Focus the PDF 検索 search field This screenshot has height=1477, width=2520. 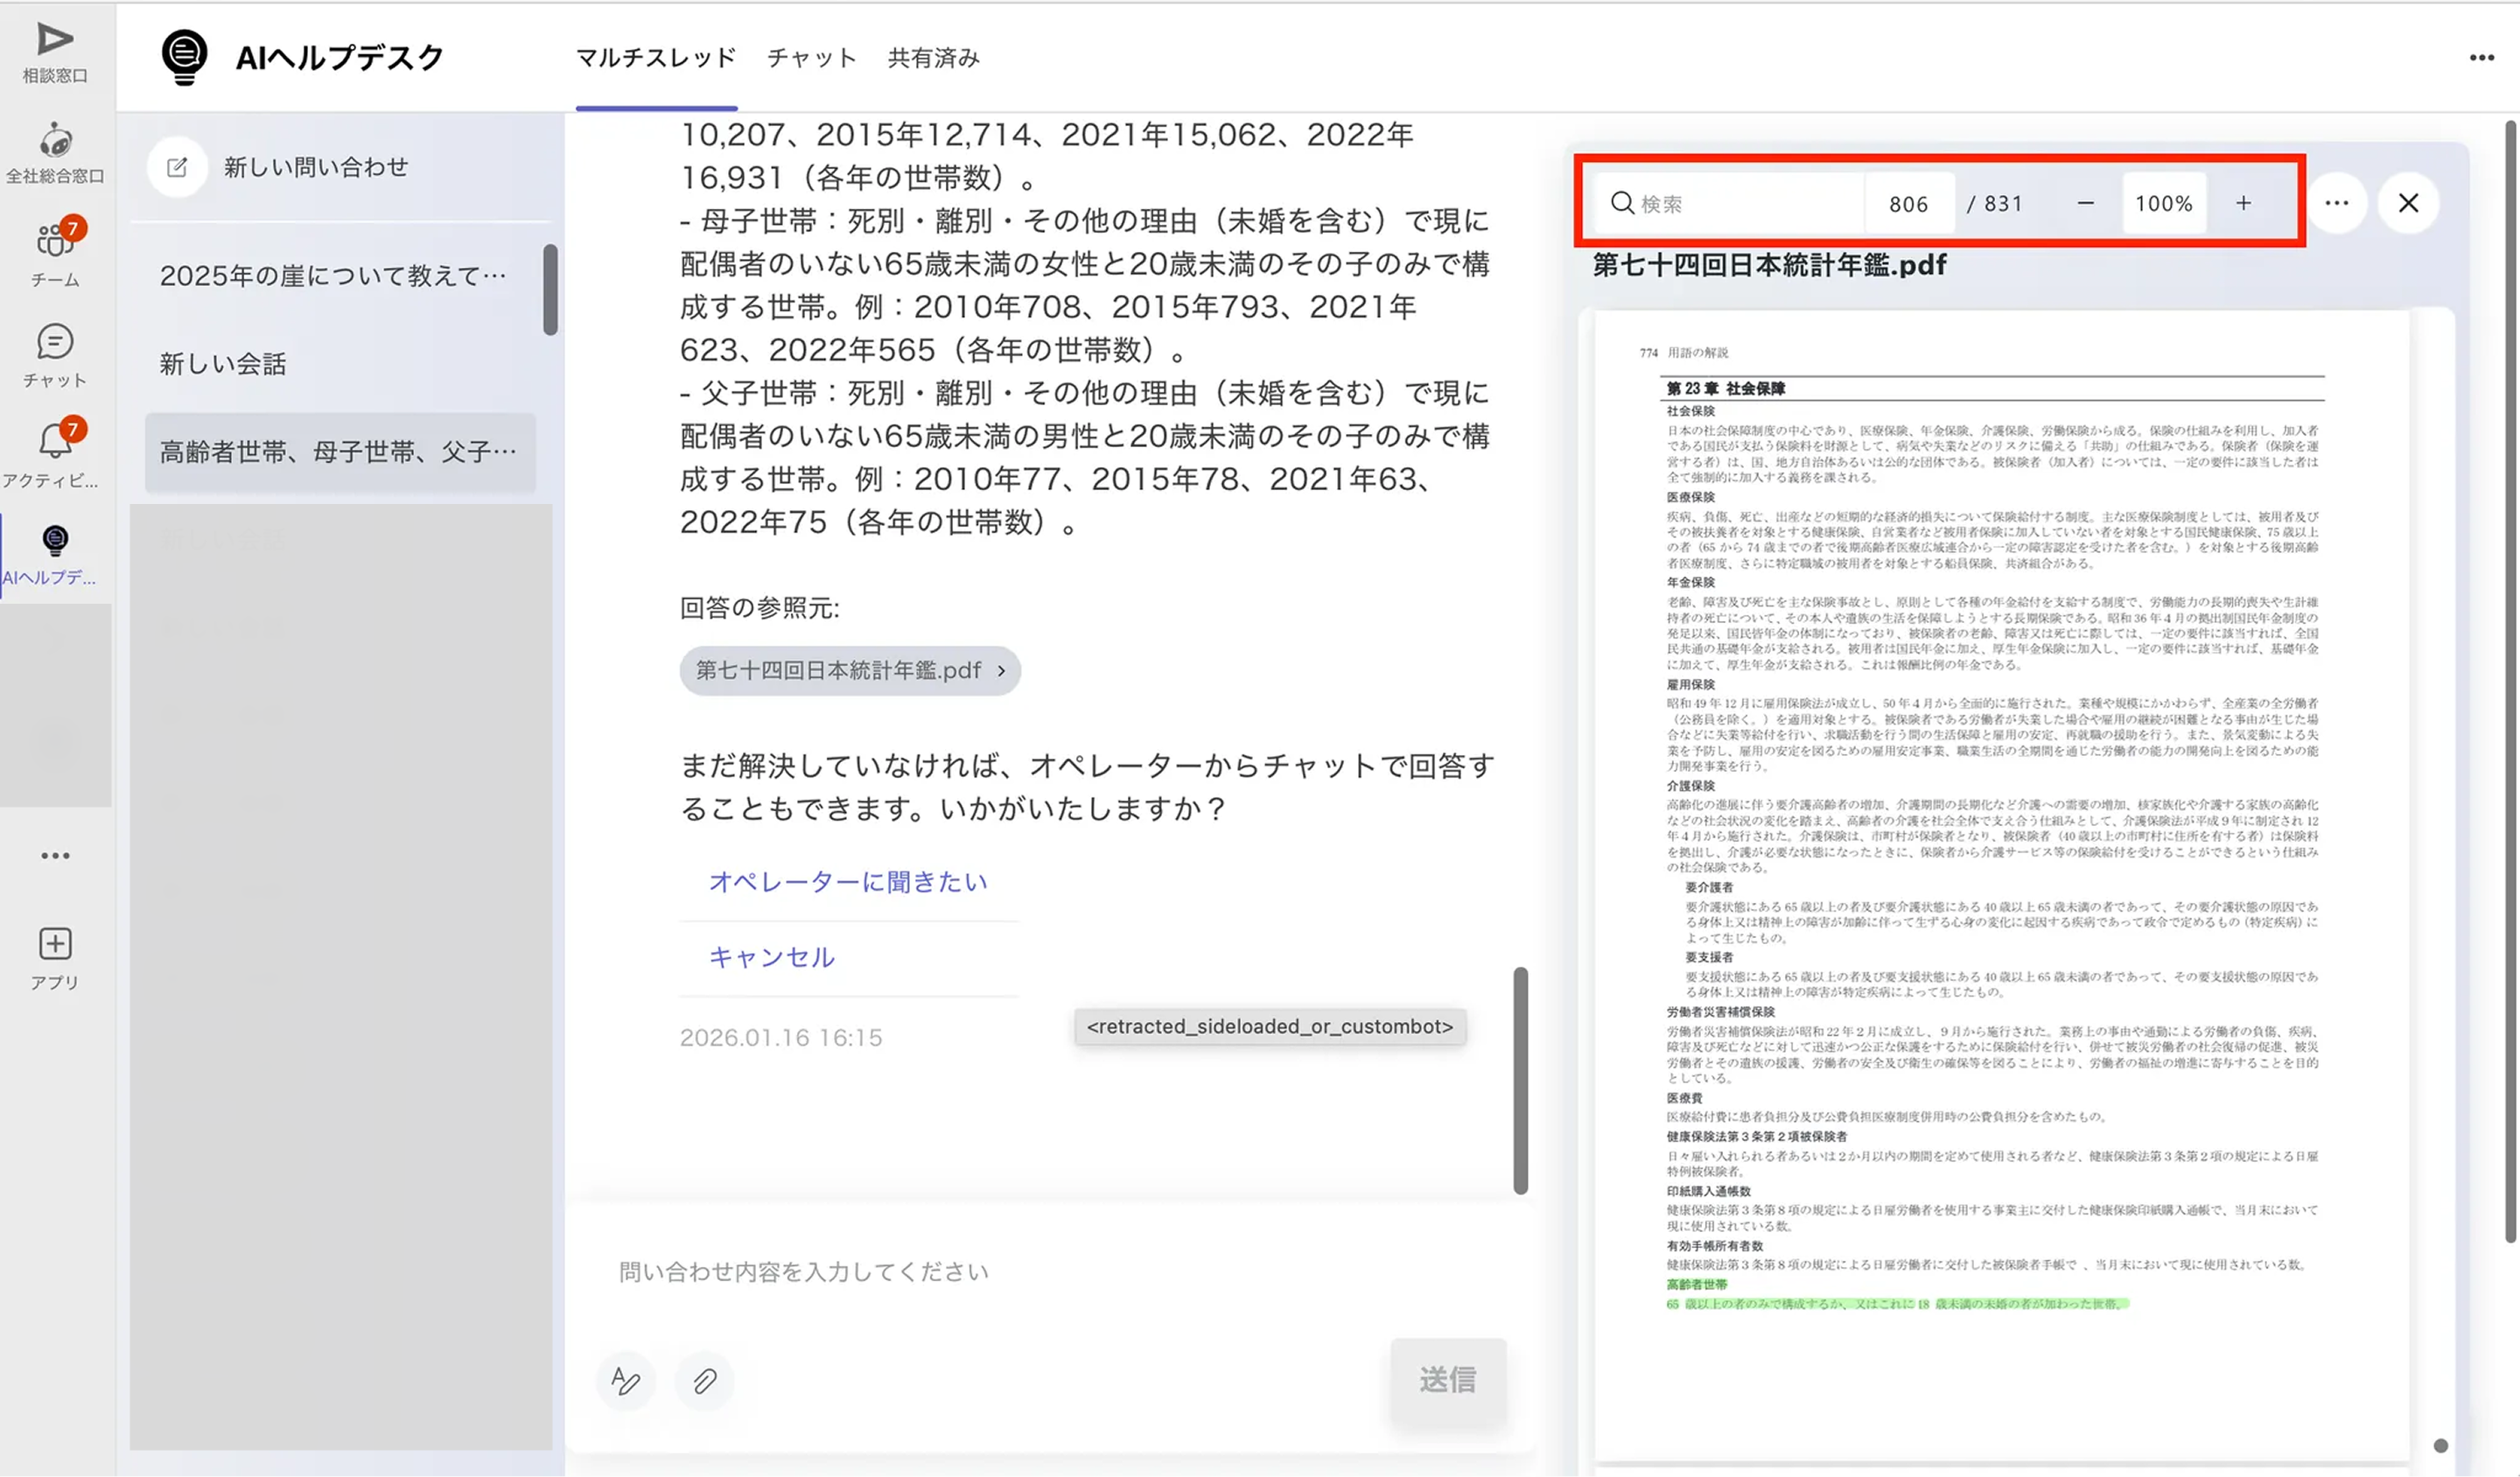pyautogui.click(x=1730, y=203)
